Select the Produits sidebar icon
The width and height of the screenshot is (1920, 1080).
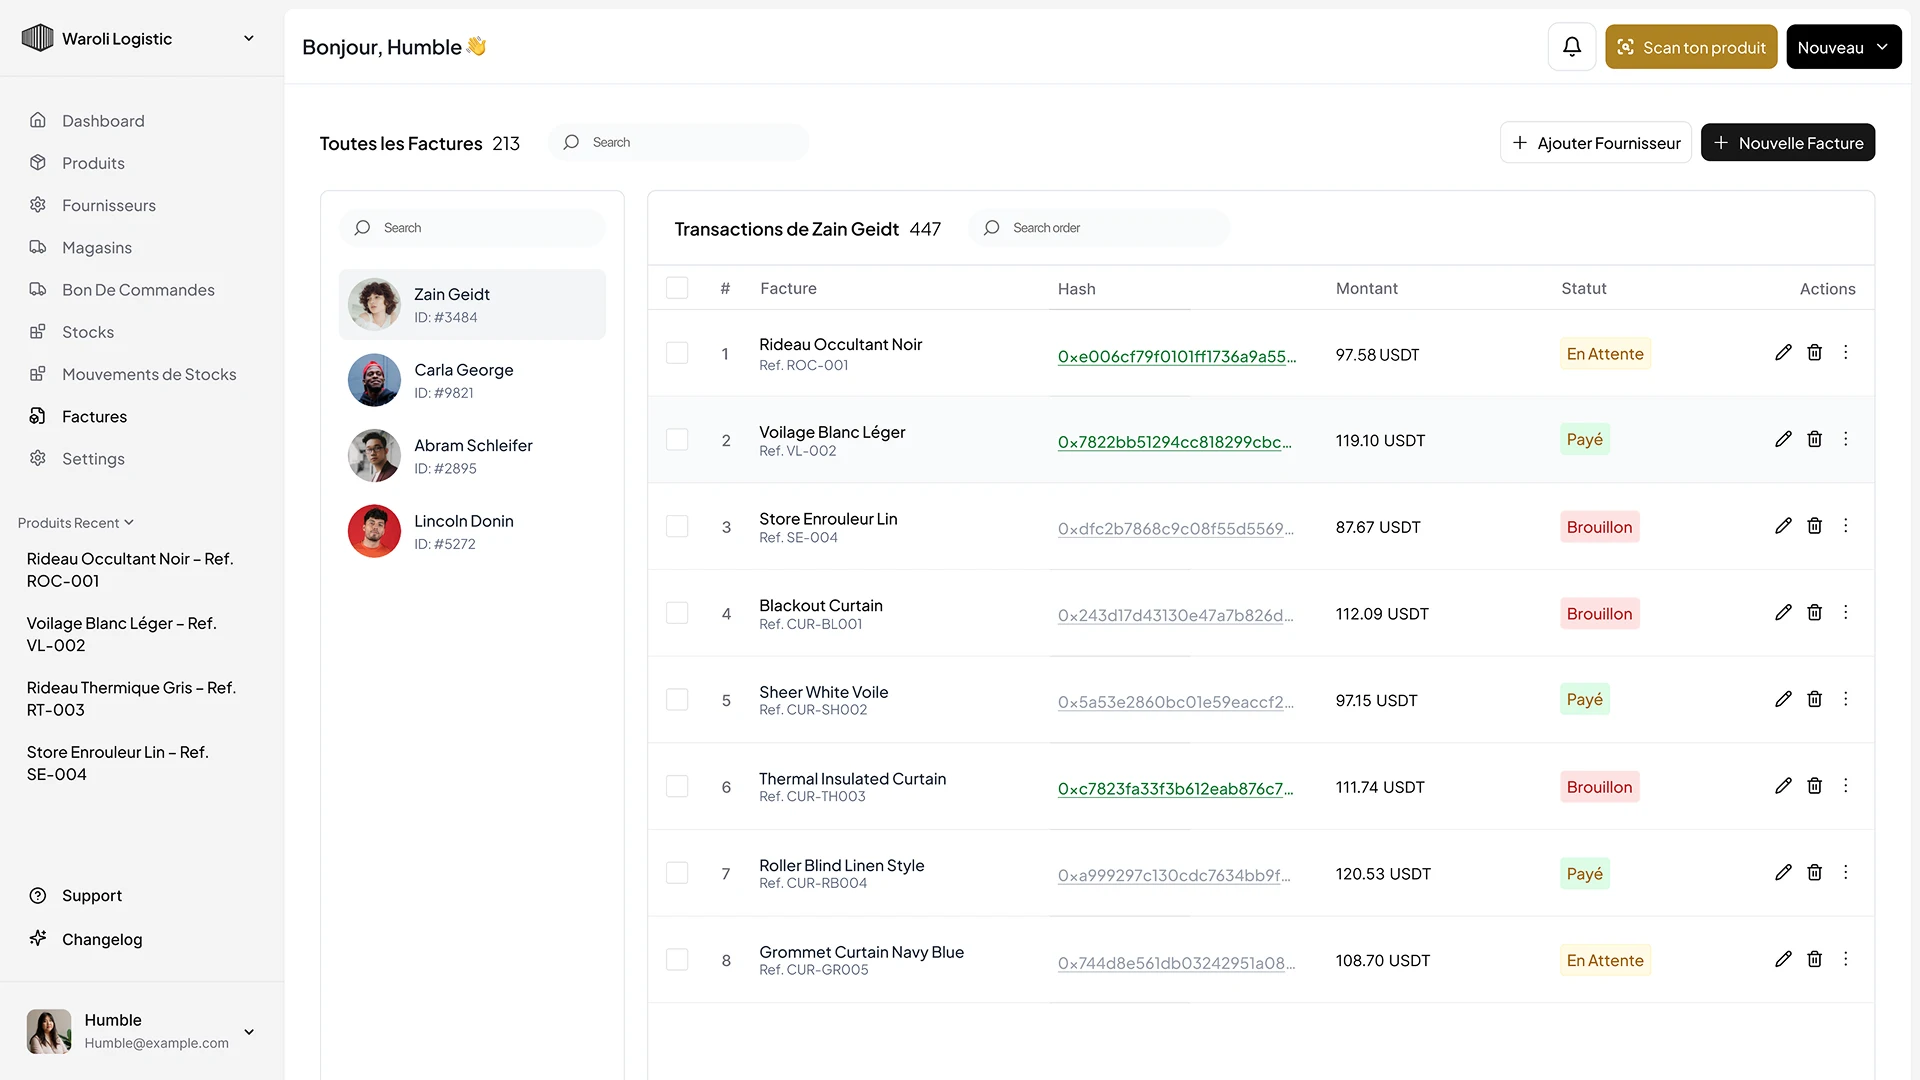(x=38, y=162)
